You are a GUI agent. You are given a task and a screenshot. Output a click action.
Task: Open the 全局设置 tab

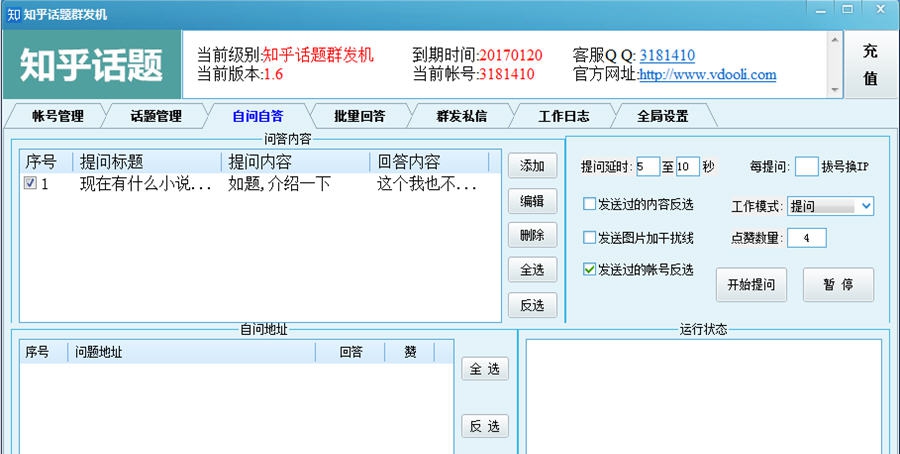662,116
